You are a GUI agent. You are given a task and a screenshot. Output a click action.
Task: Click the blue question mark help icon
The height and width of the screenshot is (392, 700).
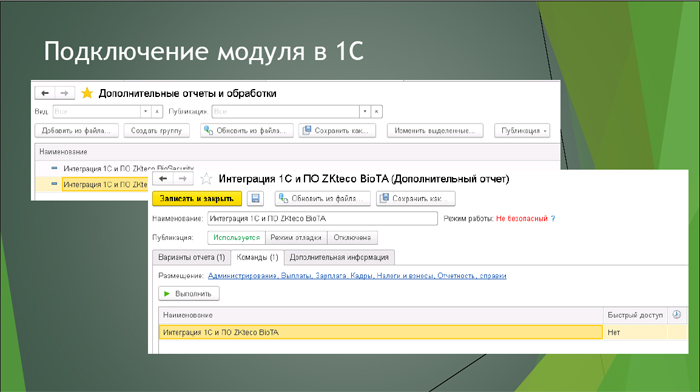(553, 219)
